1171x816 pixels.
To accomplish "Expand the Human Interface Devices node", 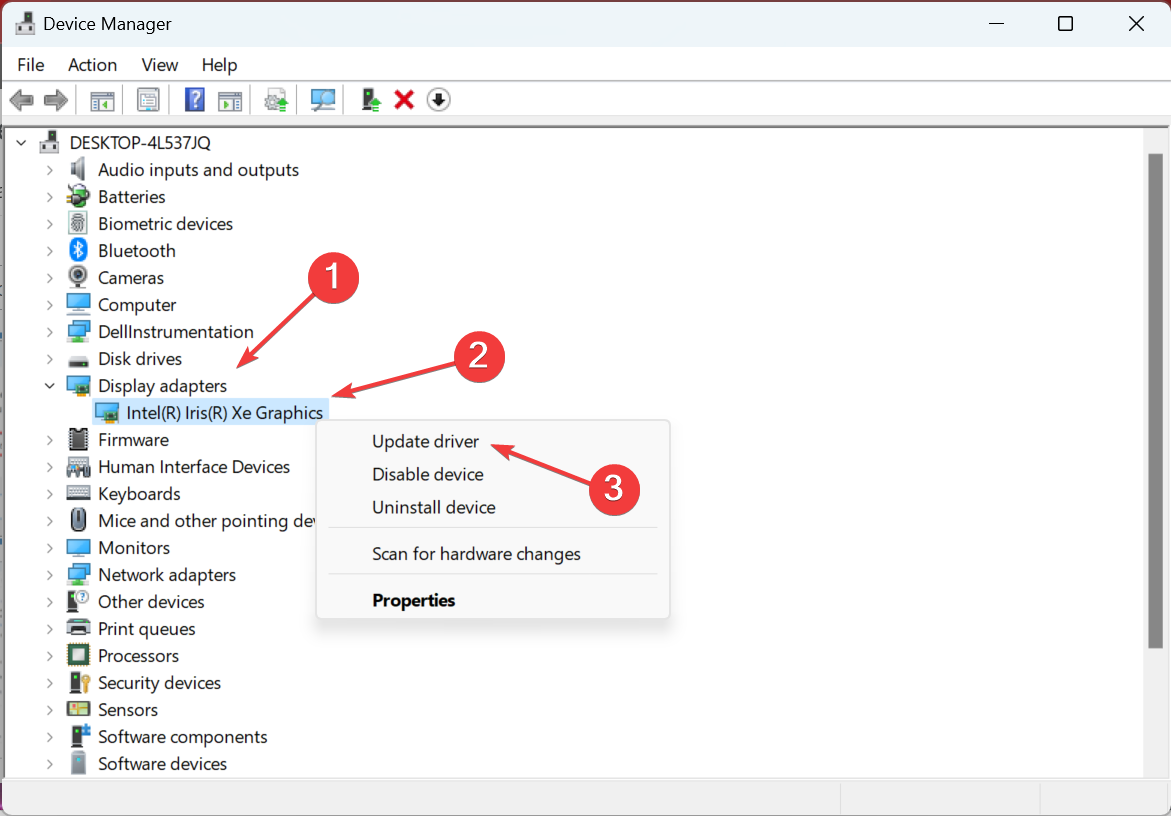I will click(x=49, y=467).
